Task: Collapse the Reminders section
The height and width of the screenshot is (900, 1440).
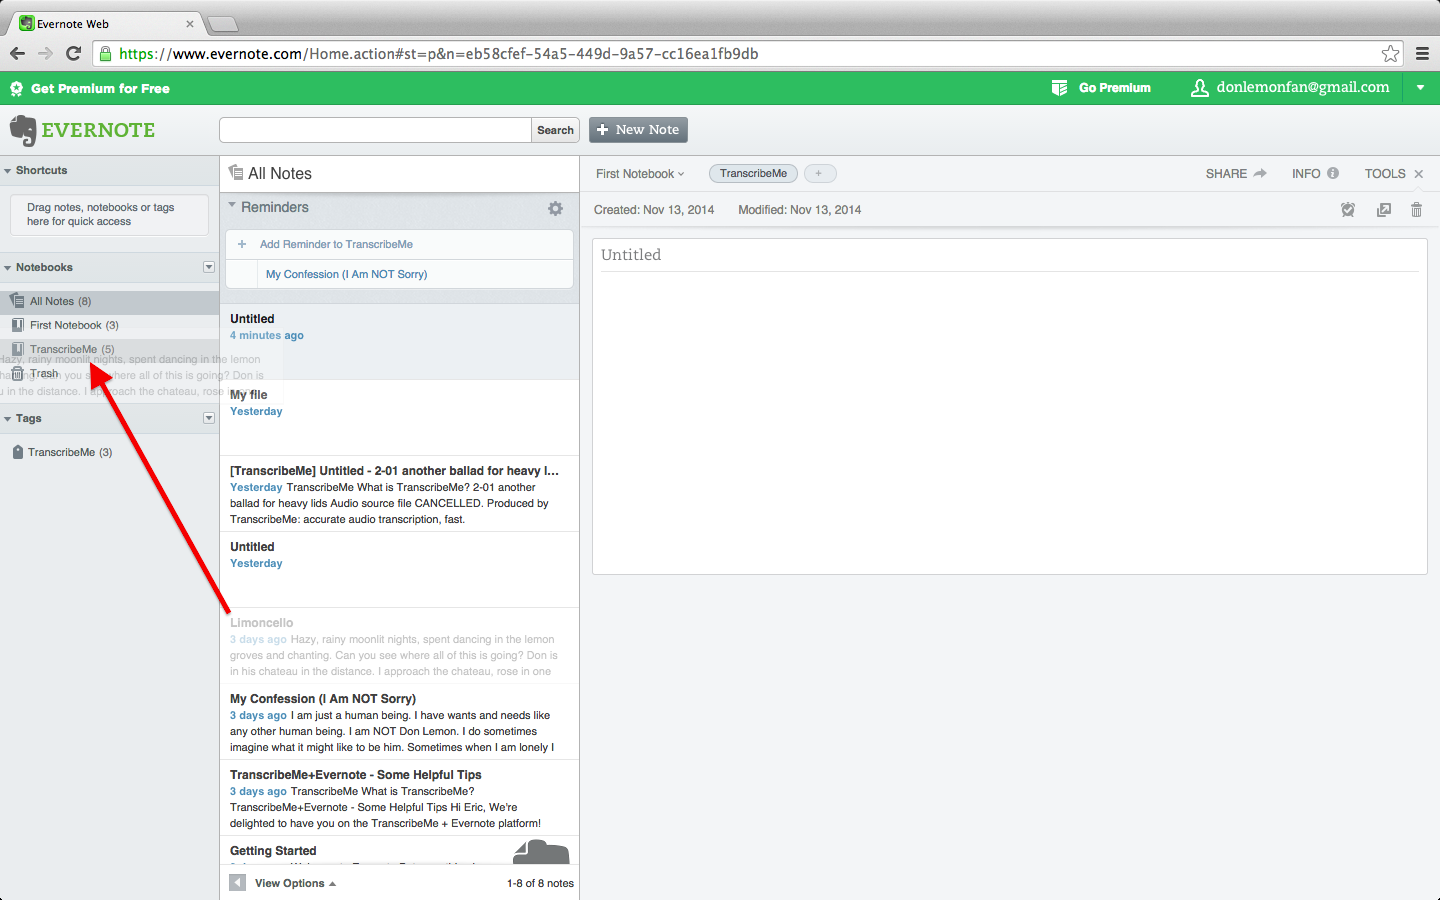Action: pos(232,206)
